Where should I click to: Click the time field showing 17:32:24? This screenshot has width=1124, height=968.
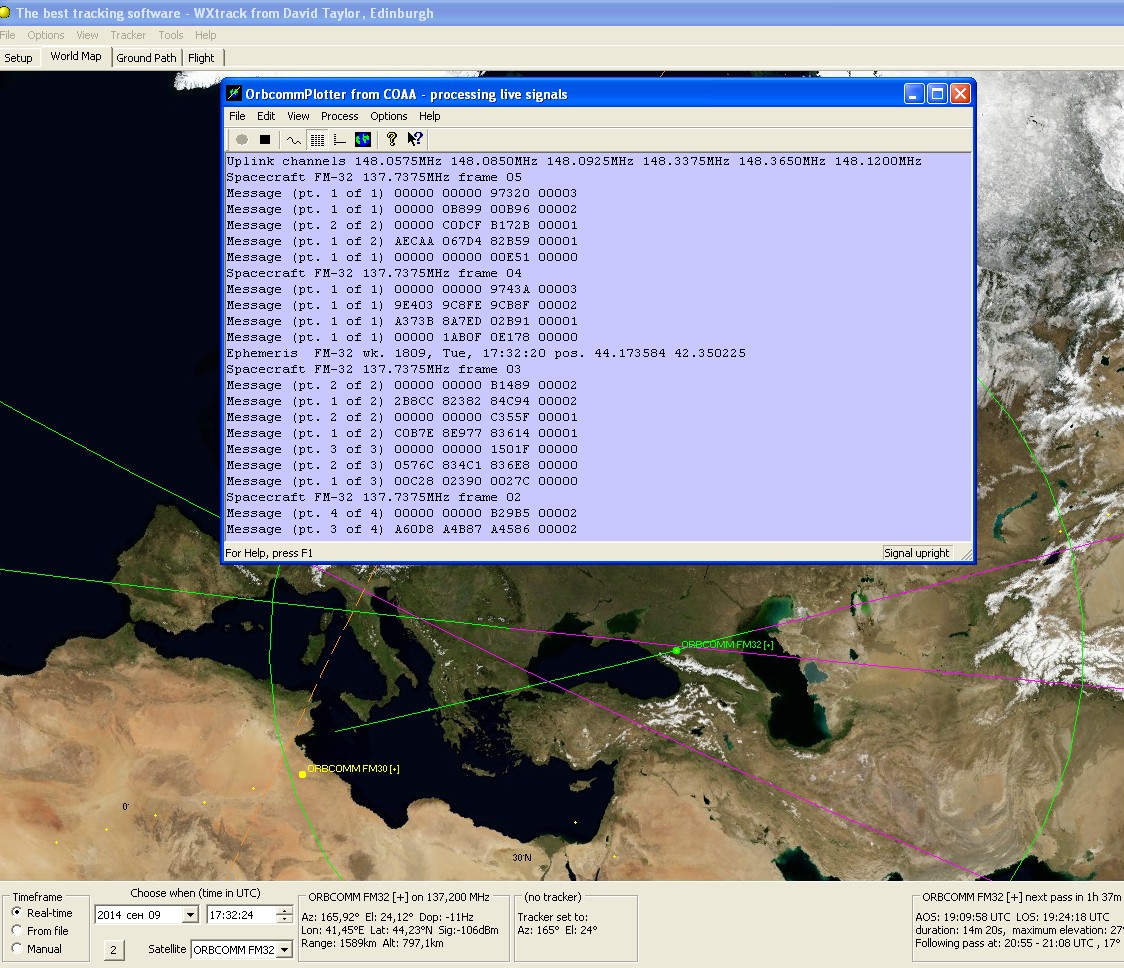[x=241, y=914]
